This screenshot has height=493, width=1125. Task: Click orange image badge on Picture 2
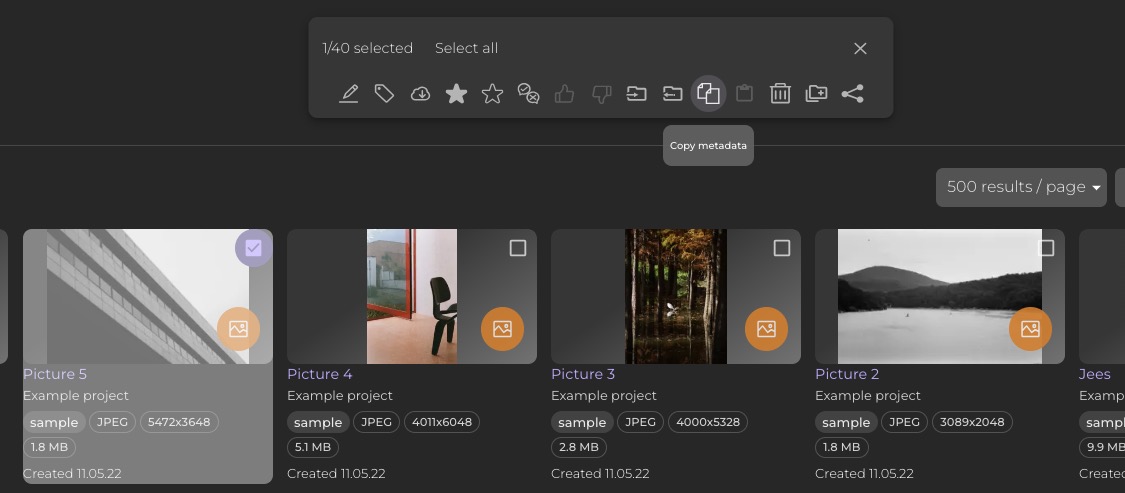pos(1030,329)
